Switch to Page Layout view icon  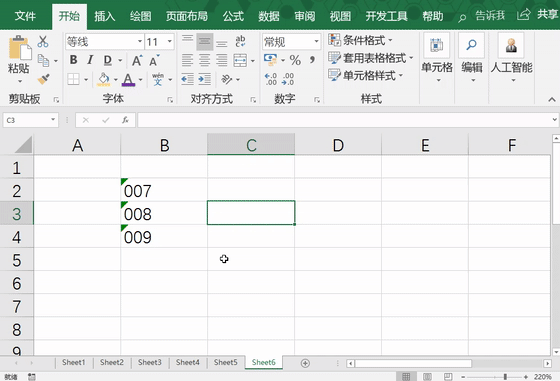coord(427,377)
